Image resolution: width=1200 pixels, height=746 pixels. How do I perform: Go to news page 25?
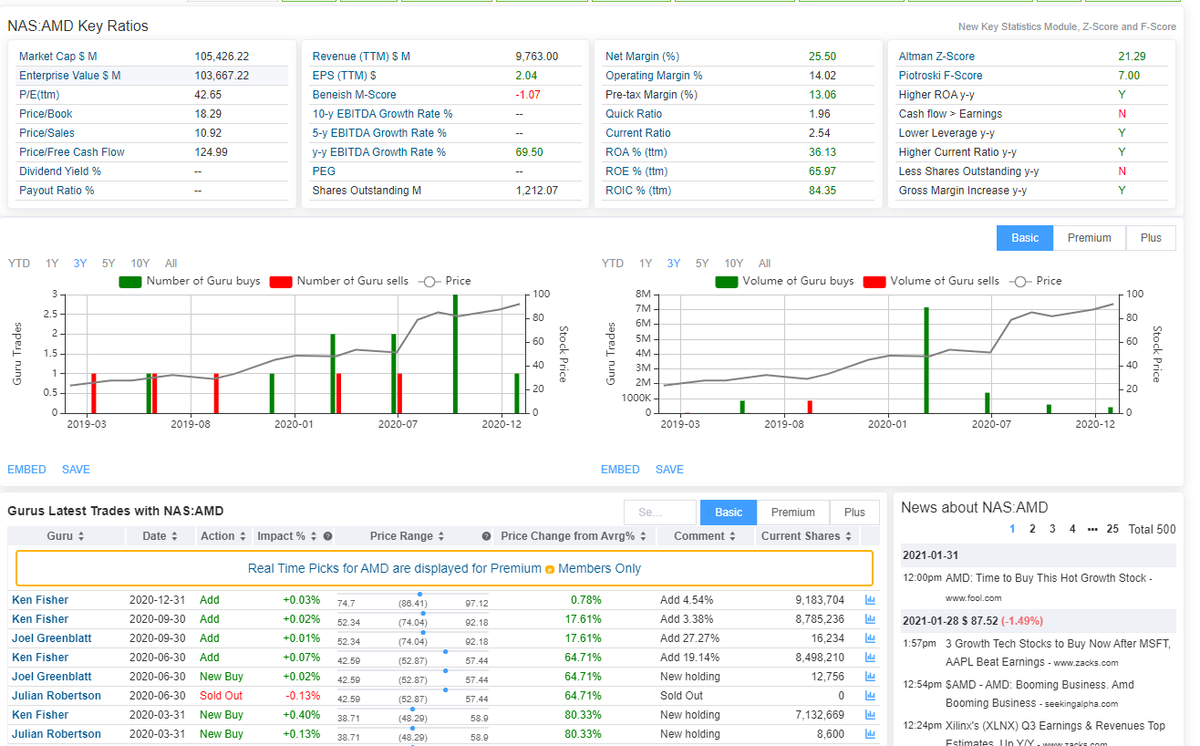(1113, 529)
